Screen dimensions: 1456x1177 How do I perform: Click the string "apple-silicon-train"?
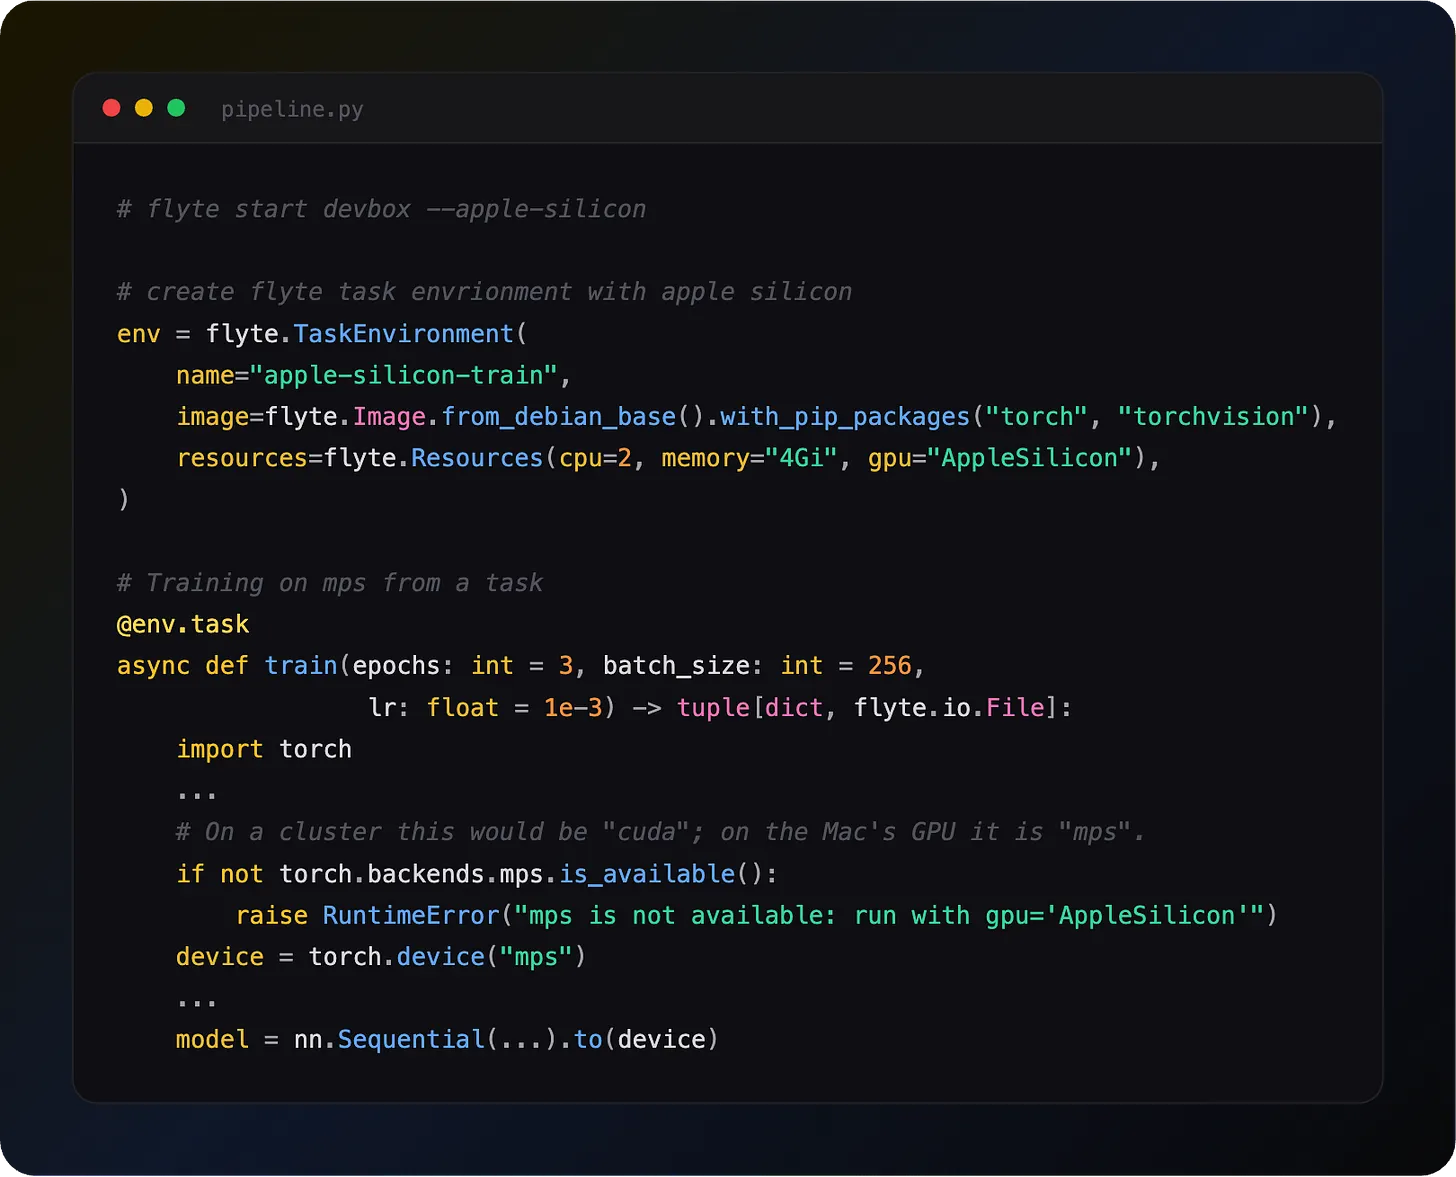pos(403,376)
